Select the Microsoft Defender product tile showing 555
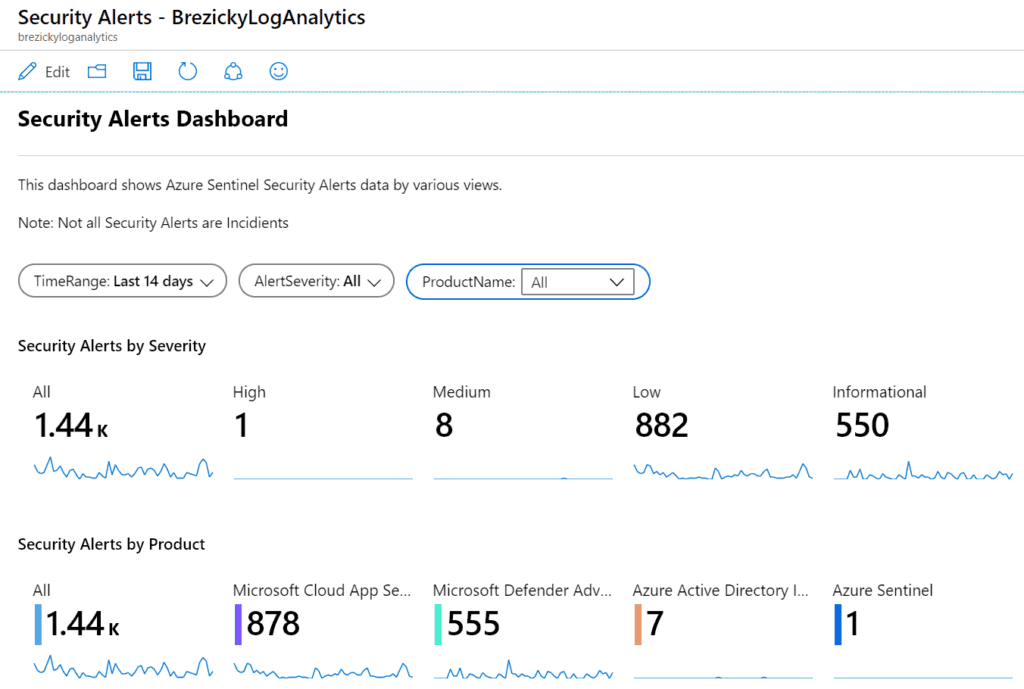Viewport: 1024px width, 689px height. pos(523,630)
